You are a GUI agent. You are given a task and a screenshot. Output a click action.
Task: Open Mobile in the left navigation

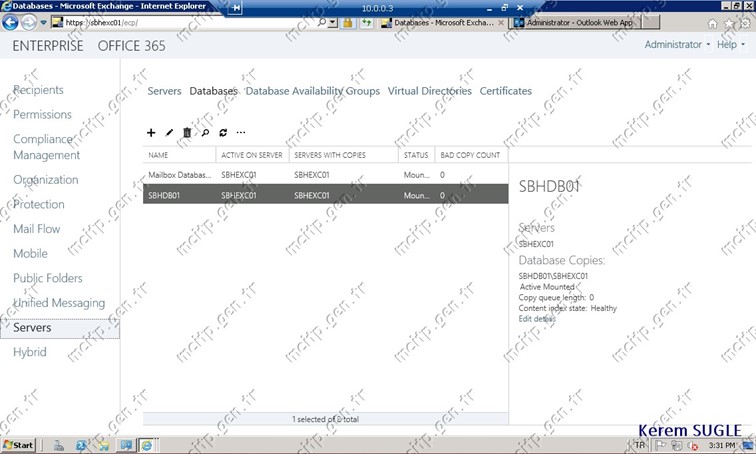point(30,254)
